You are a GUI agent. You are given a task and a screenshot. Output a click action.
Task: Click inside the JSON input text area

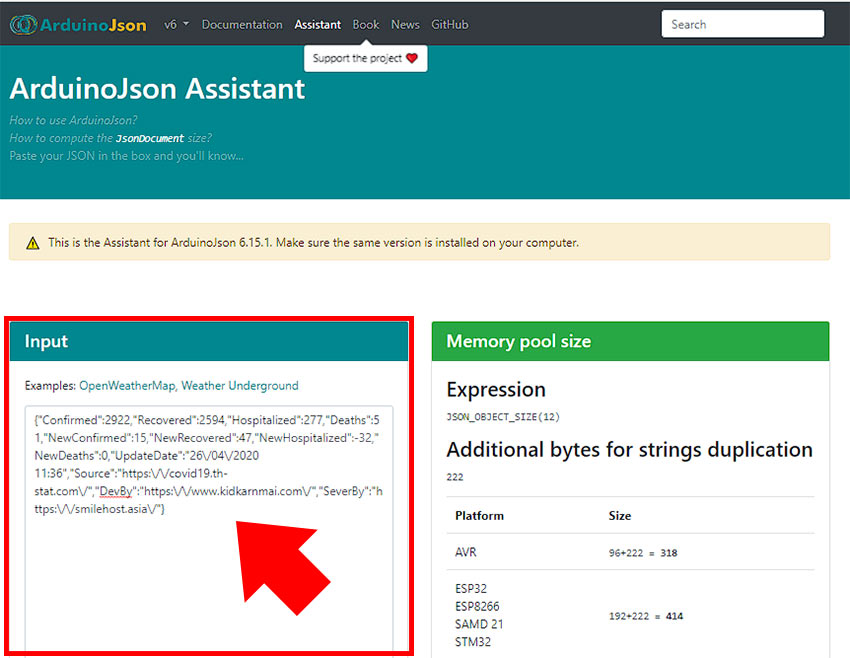click(209, 580)
